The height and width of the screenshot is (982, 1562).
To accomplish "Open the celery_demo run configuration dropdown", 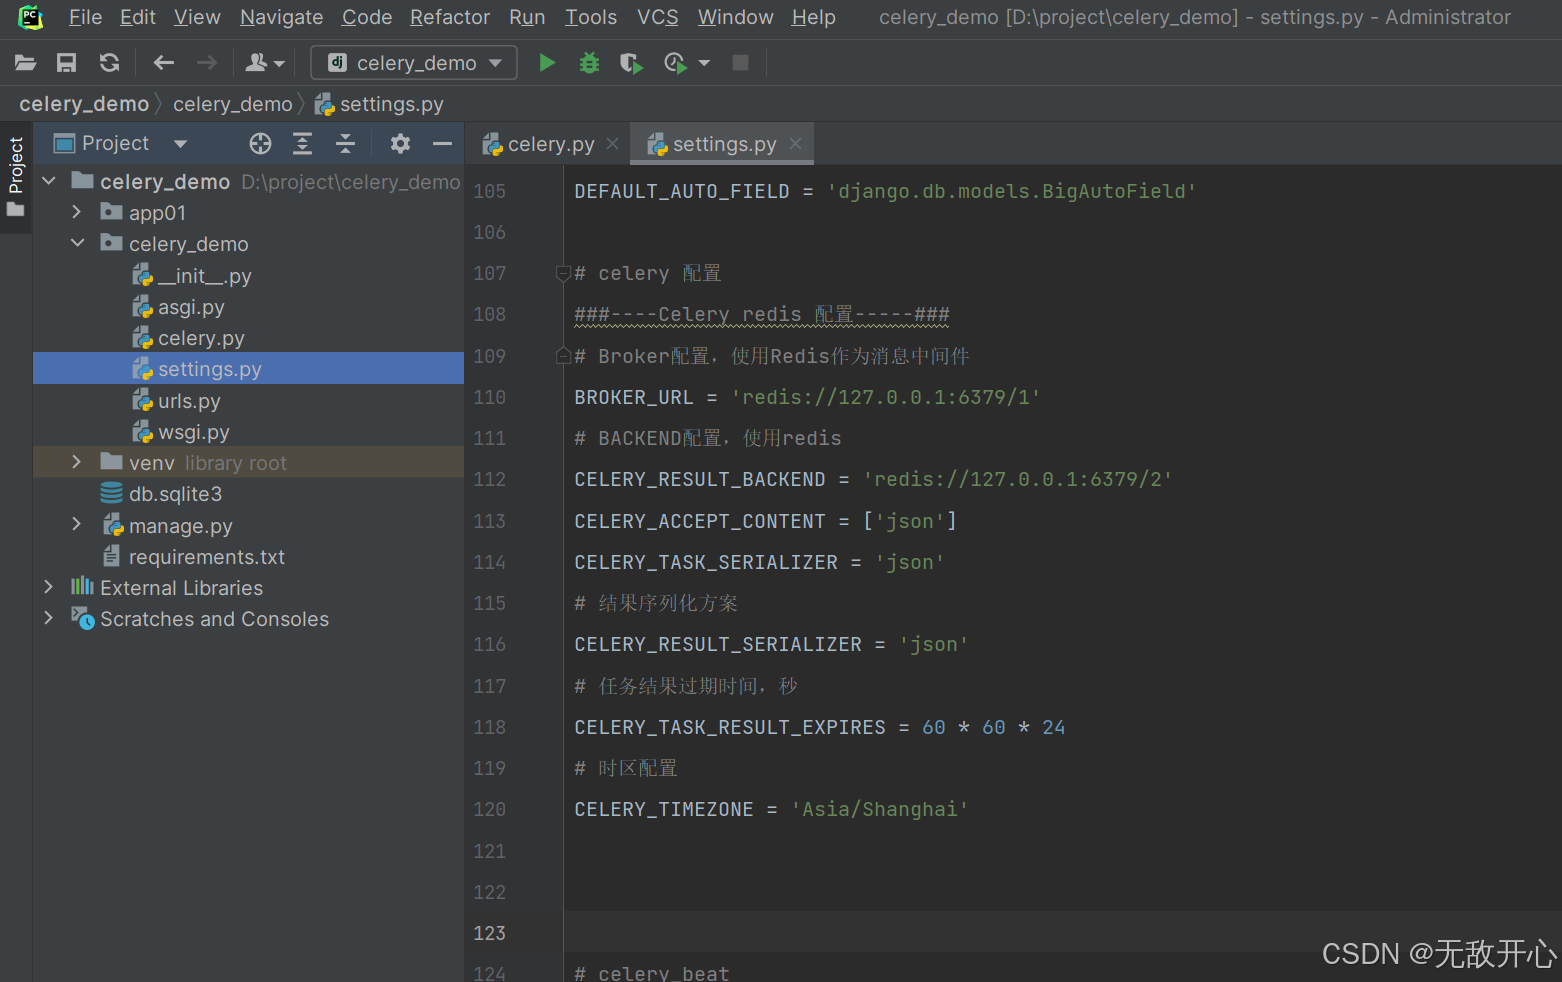I will click(414, 63).
